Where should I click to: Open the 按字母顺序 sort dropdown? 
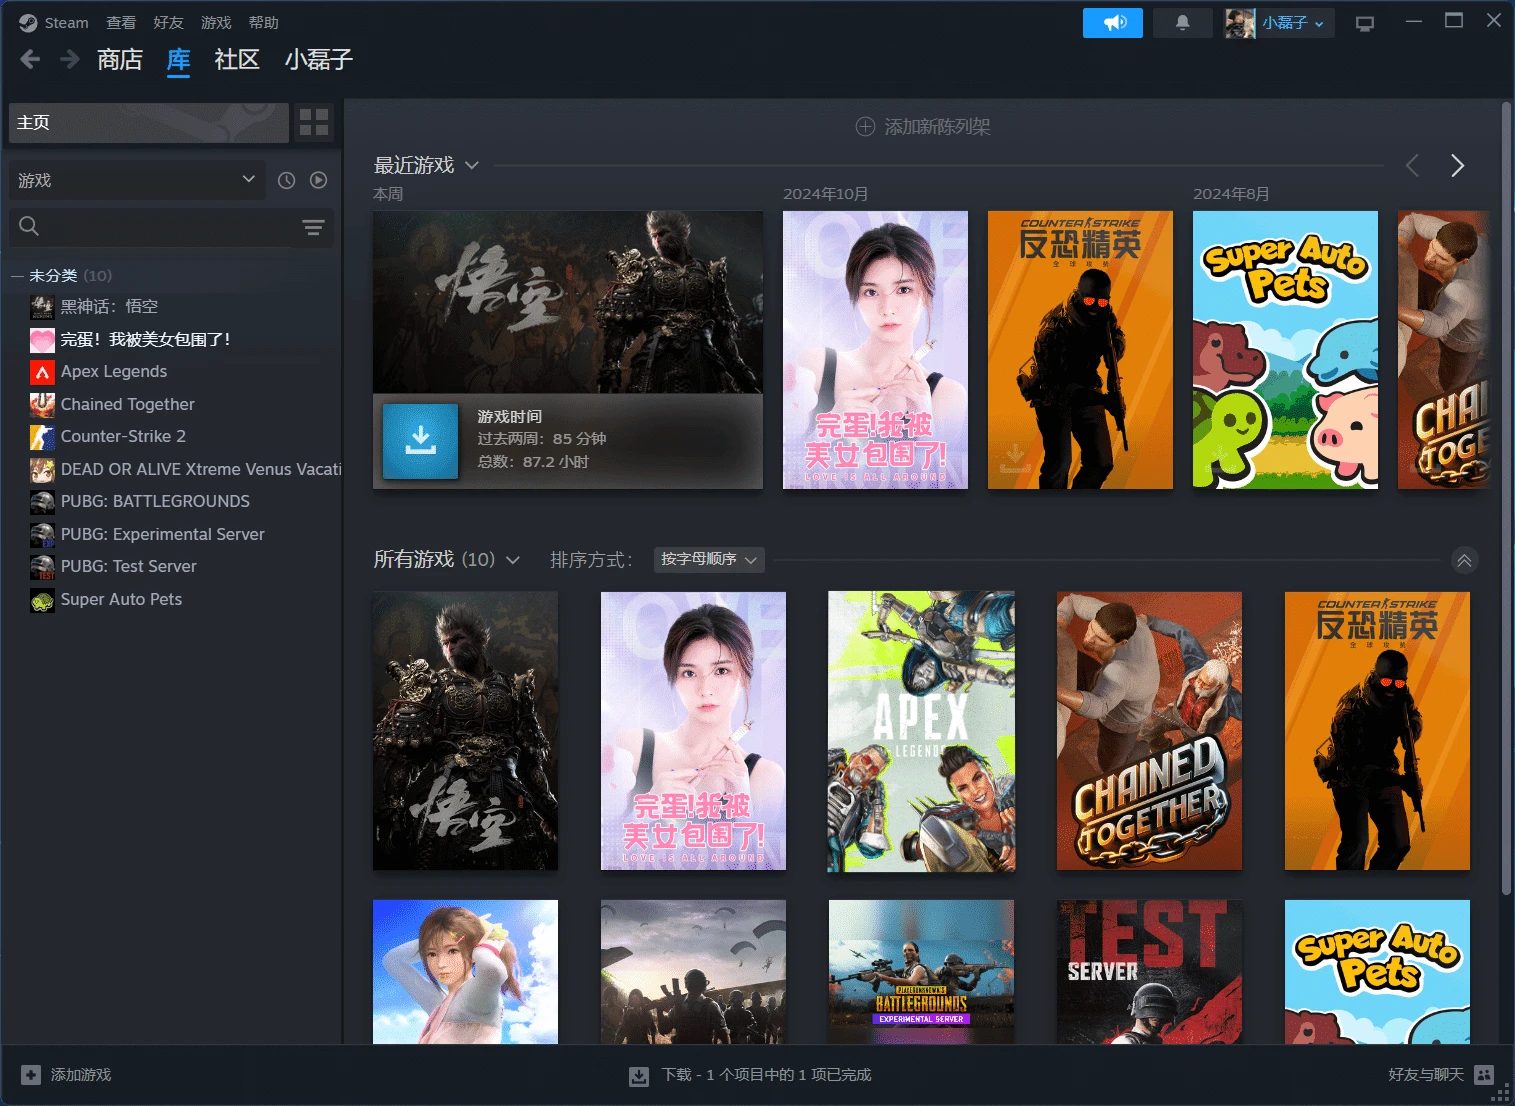coord(709,559)
